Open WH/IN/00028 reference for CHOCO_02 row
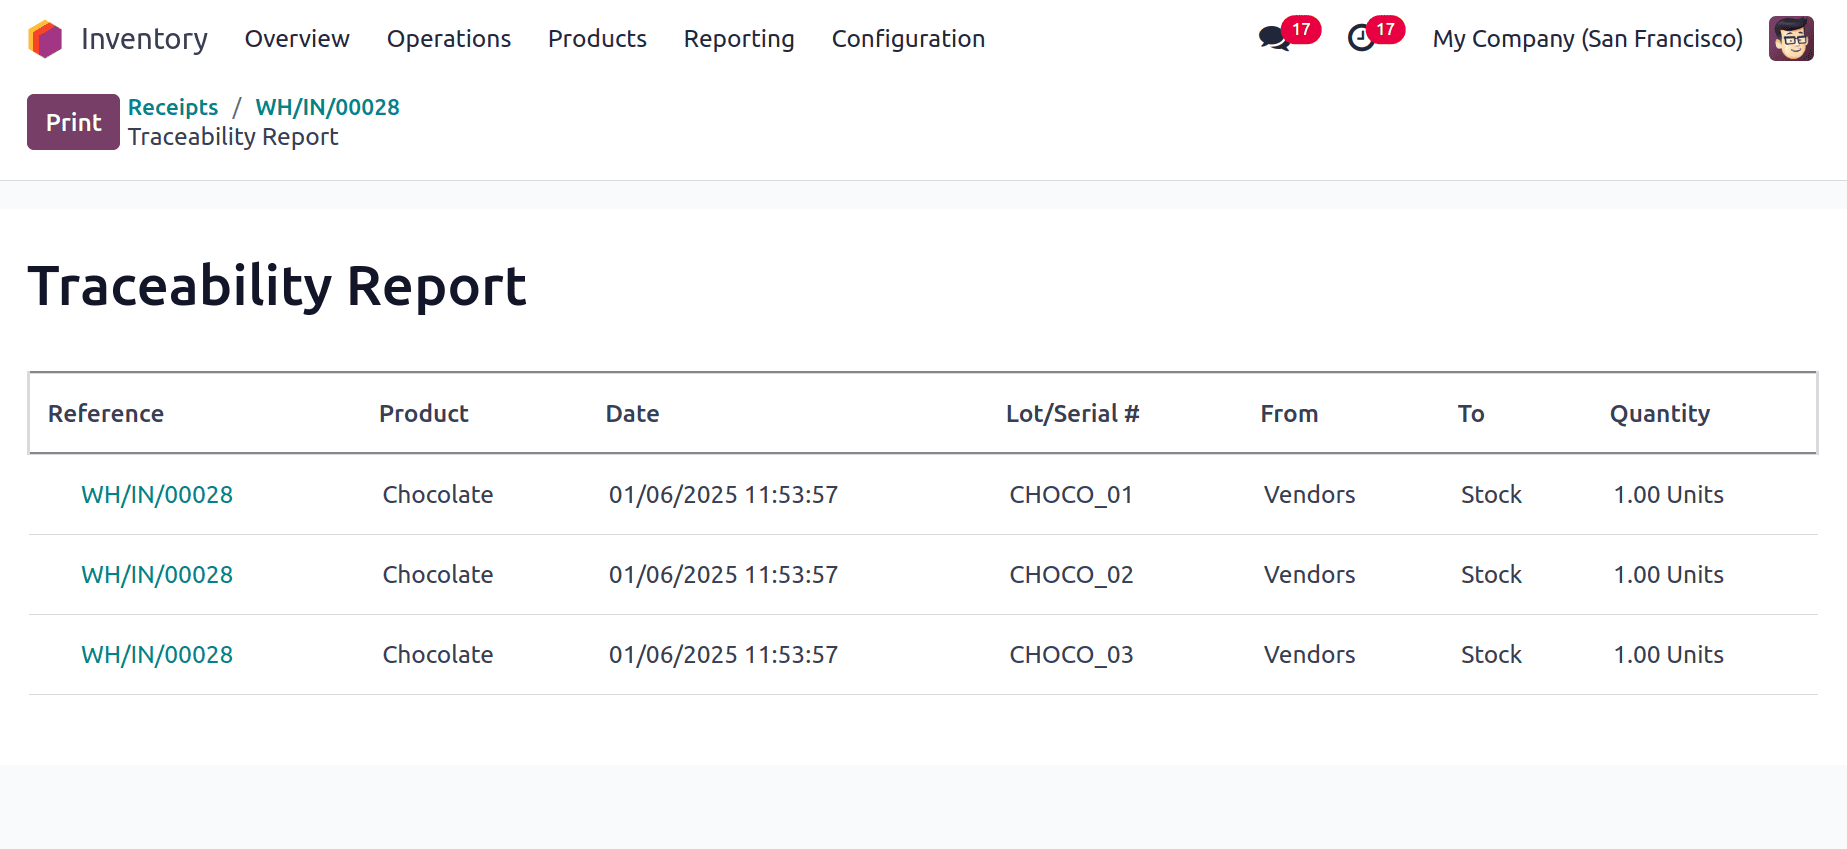The image size is (1847, 849). (x=157, y=575)
